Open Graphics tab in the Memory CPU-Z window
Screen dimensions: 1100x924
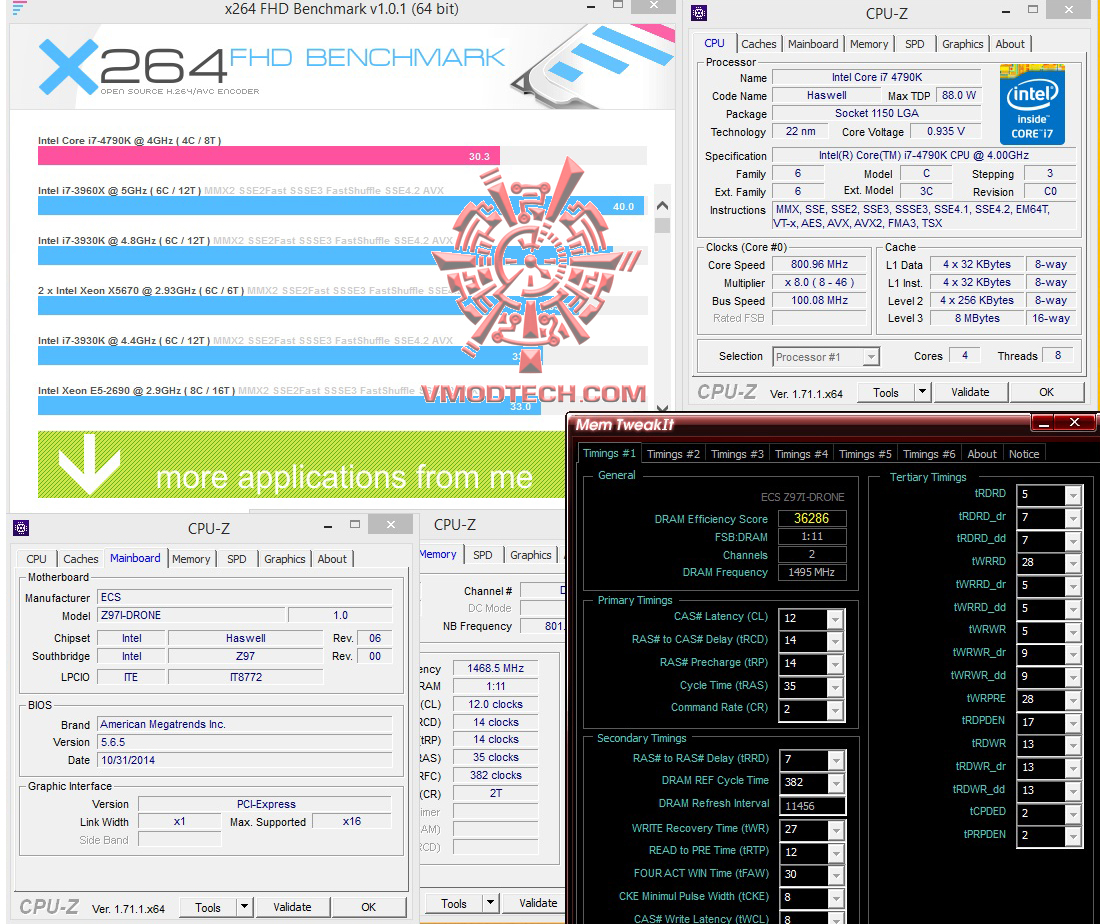pyautogui.click(x=530, y=555)
